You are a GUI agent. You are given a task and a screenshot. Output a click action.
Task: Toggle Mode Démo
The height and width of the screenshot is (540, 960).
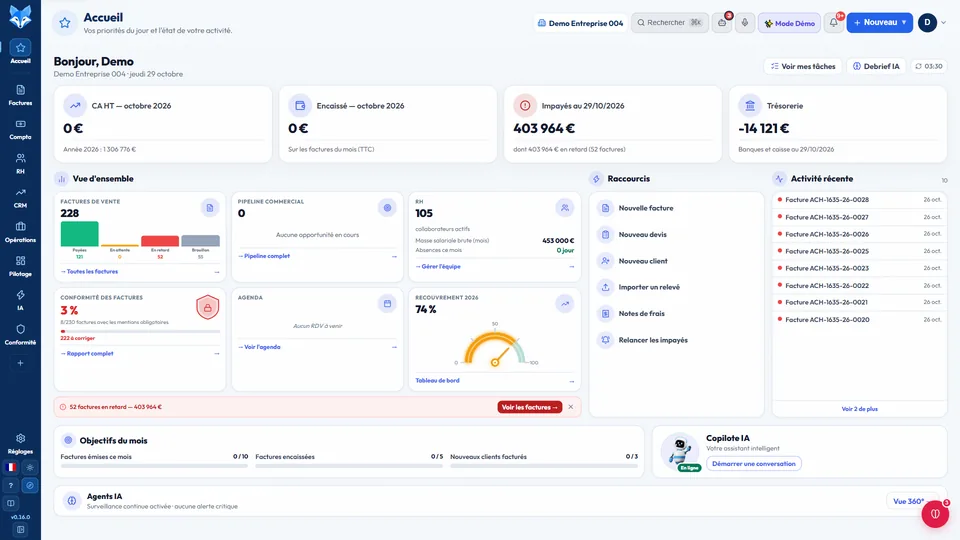pos(789,23)
